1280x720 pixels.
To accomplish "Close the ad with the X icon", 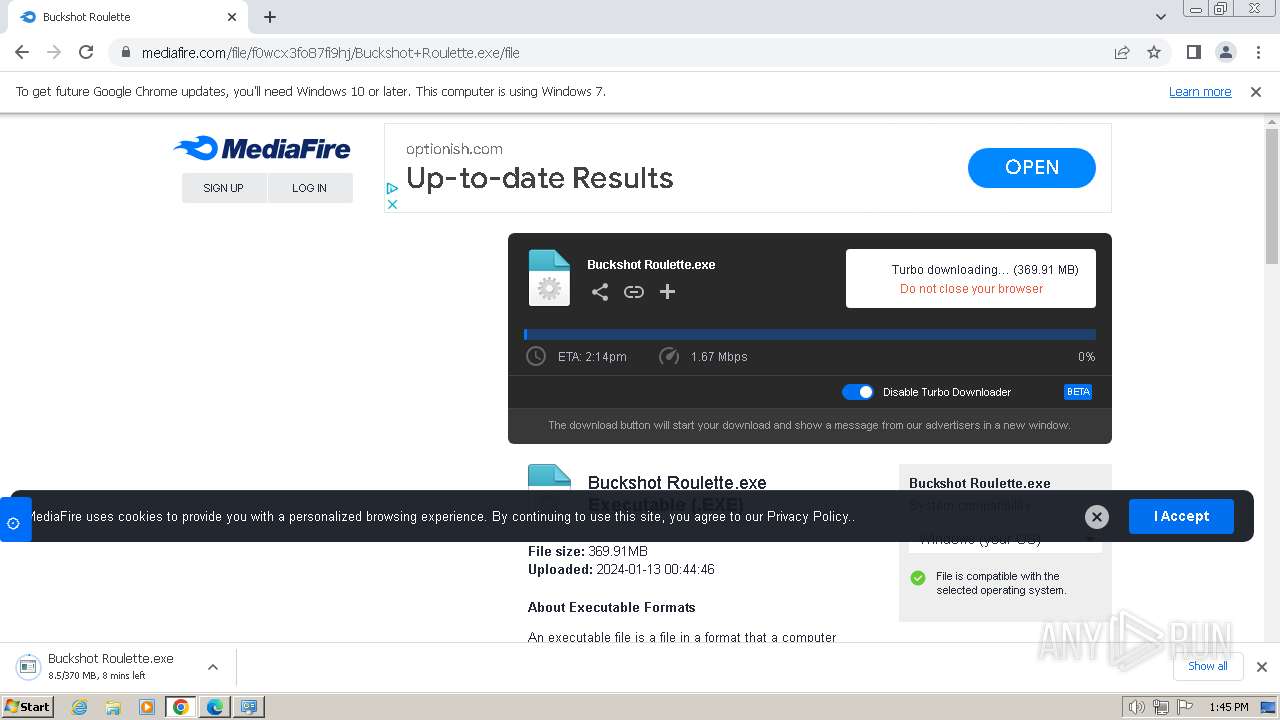I will coord(392,204).
